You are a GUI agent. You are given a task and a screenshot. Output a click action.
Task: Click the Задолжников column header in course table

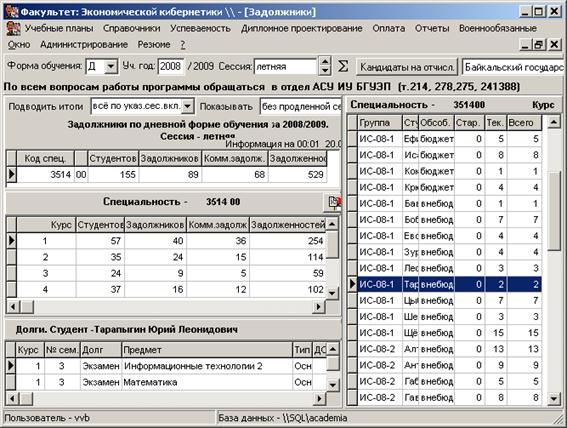tap(155, 225)
